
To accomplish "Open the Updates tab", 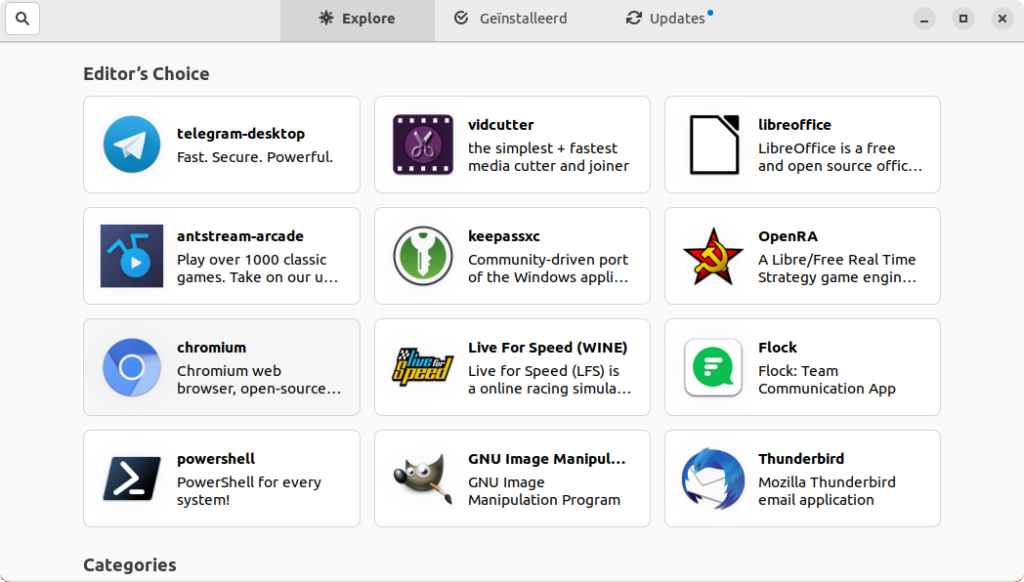I will 669,20.
